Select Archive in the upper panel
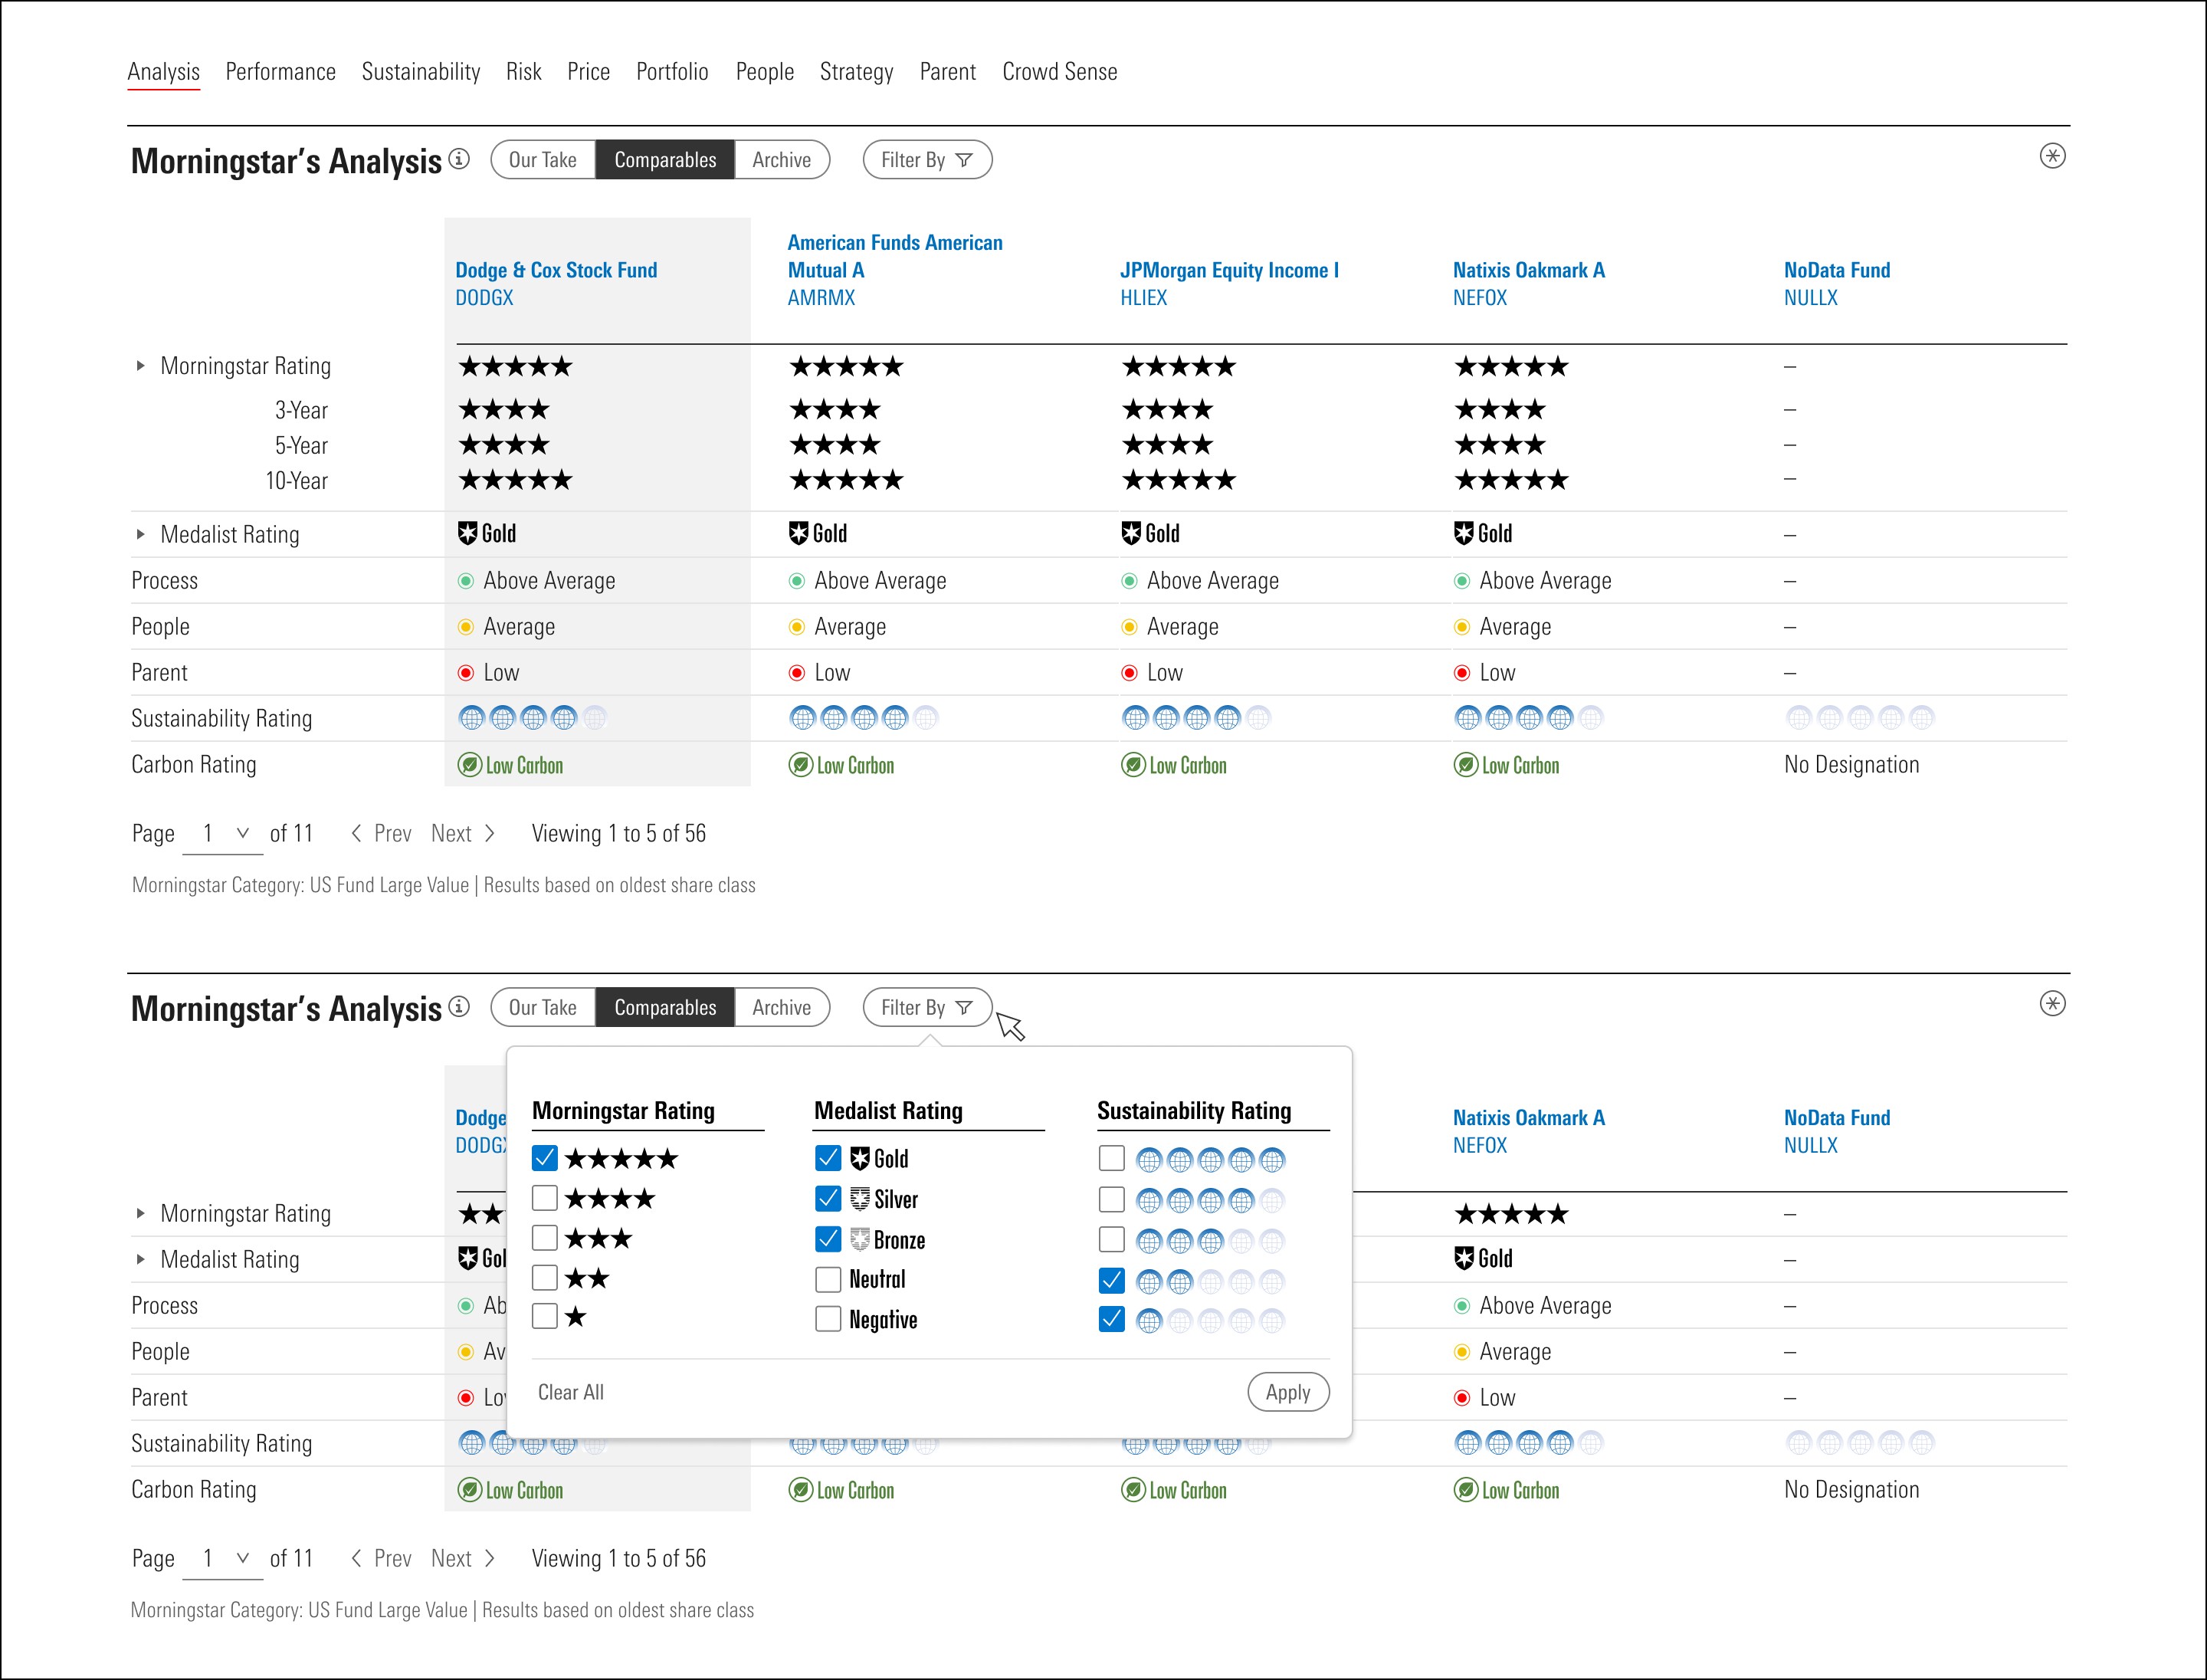 click(782, 160)
